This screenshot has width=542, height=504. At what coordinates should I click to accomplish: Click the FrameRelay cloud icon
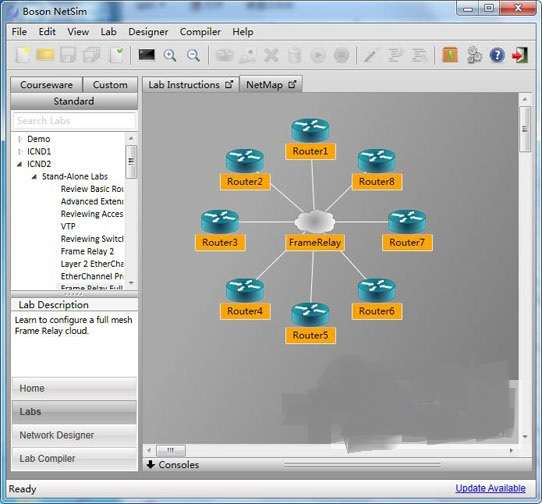point(315,221)
